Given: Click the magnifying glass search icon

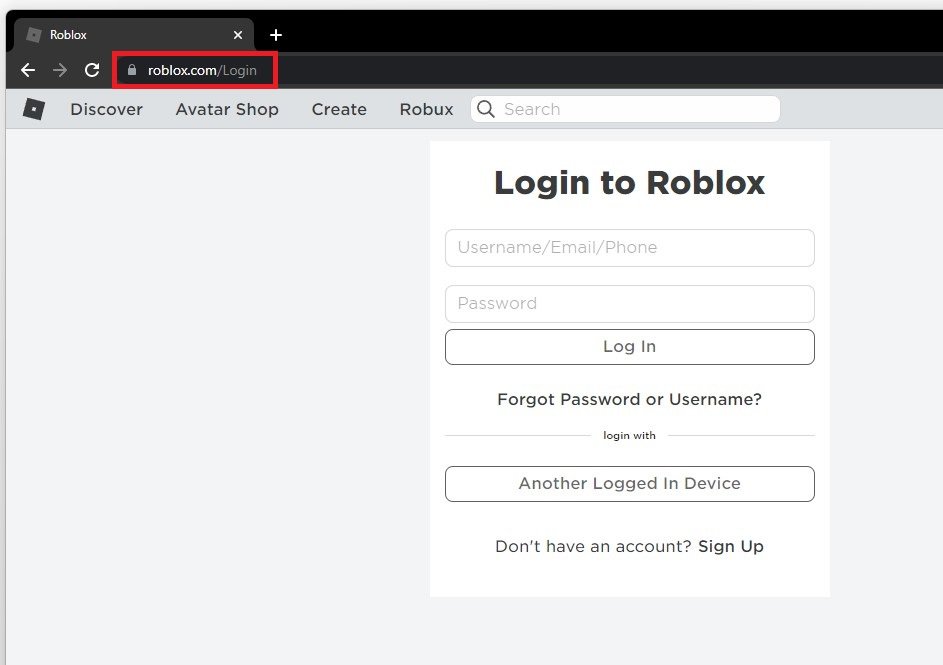Looking at the screenshot, I should click(485, 109).
